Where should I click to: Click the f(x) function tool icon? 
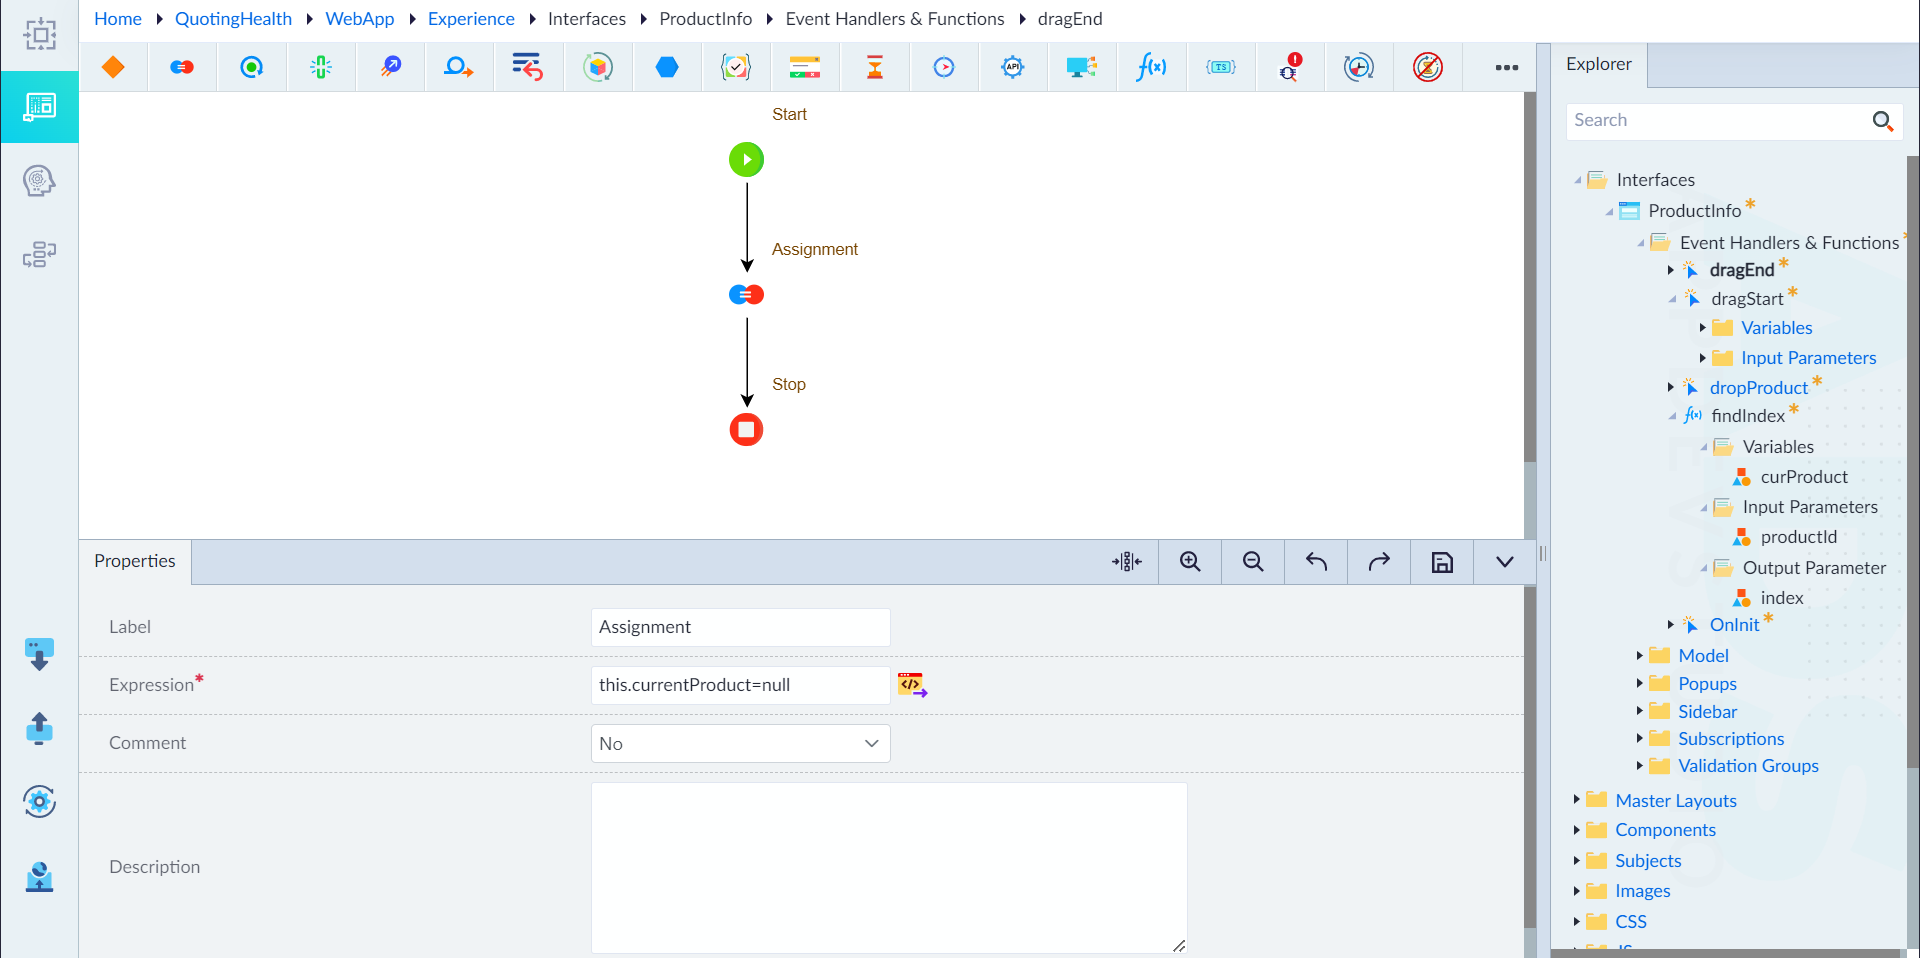point(1151,67)
